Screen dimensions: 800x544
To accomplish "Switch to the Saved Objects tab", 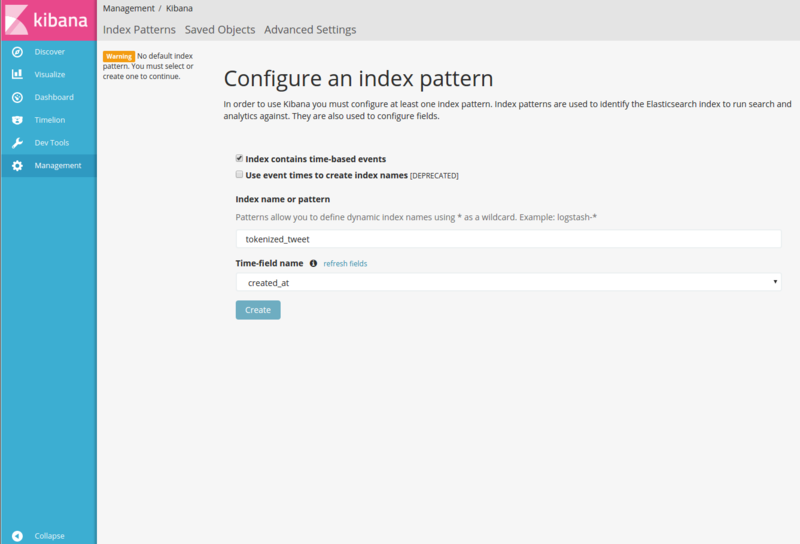I will pyautogui.click(x=220, y=30).
